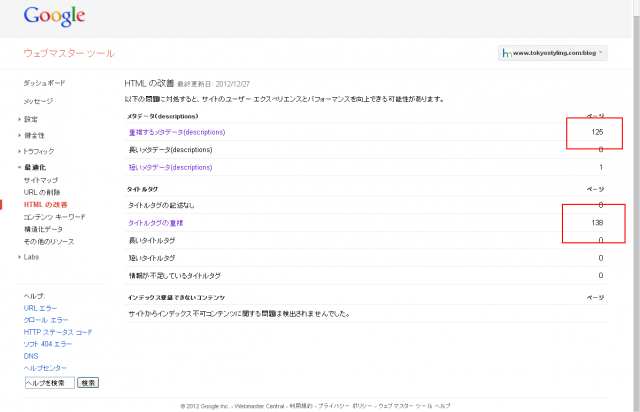Open メッセージ in sidebar
Image resolution: width=640 pixels, height=412 pixels.
coord(38,101)
